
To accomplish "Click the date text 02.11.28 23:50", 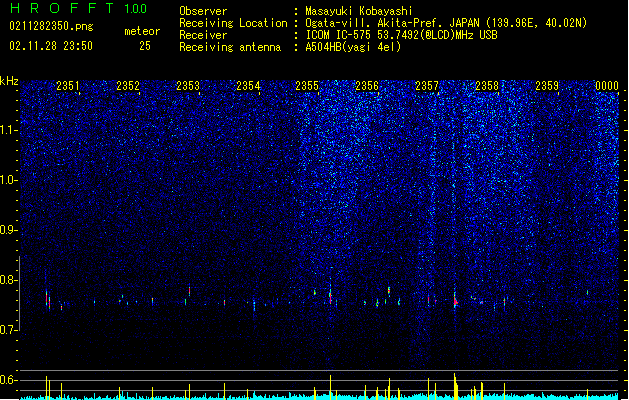I will pyautogui.click(x=51, y=46).
